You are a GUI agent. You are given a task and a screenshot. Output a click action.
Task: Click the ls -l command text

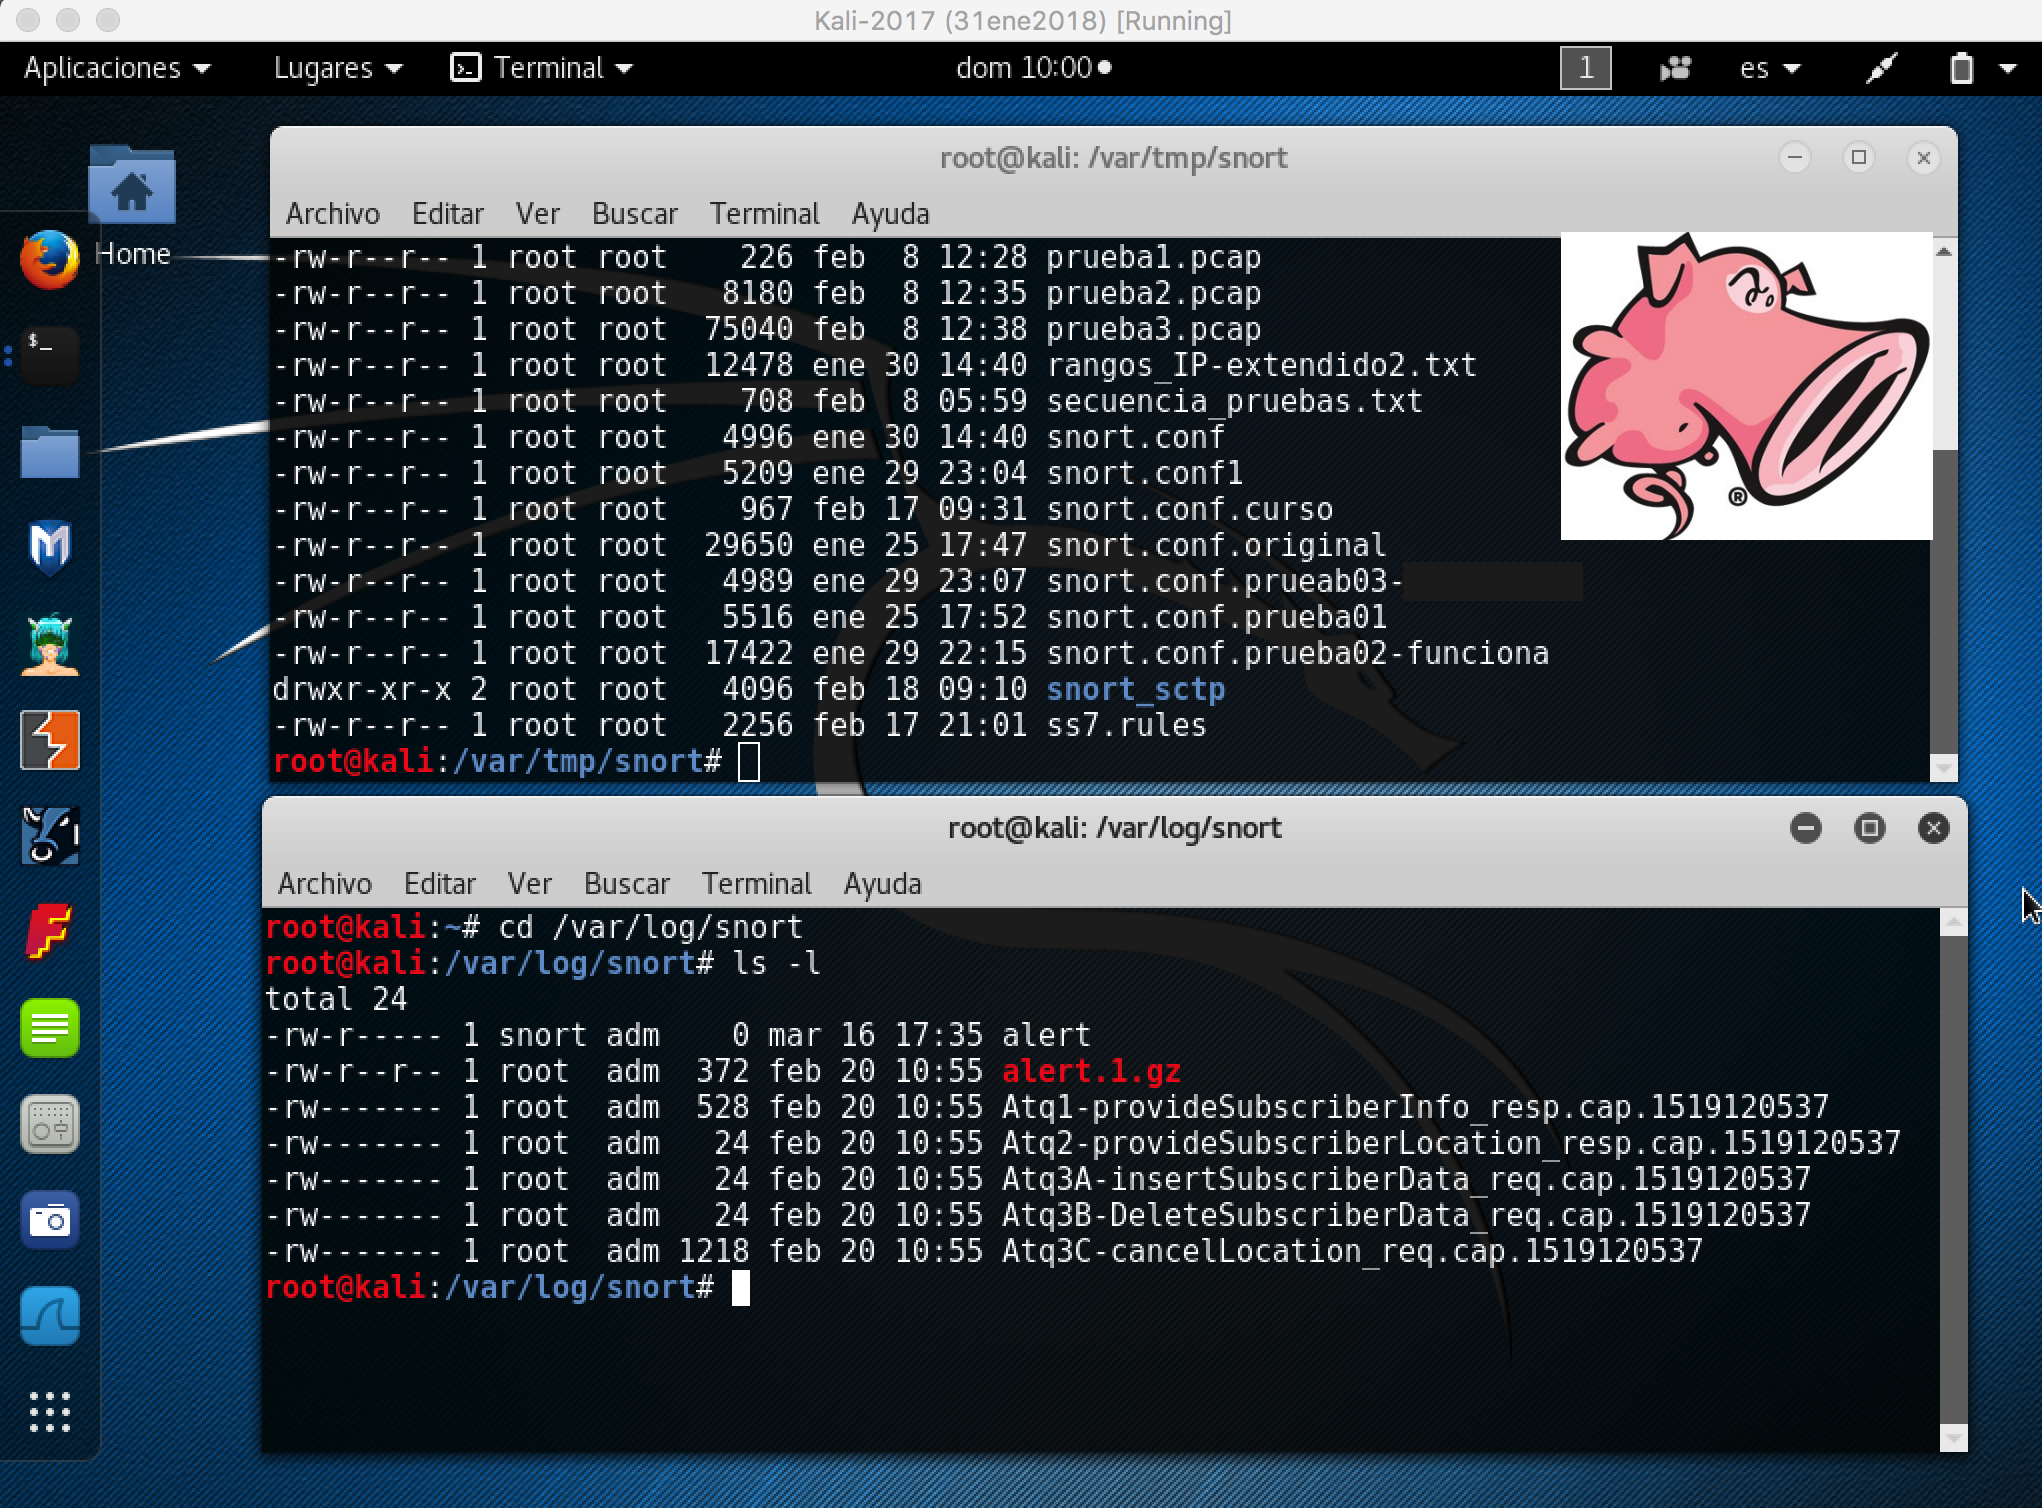click(x=777, y=964)
